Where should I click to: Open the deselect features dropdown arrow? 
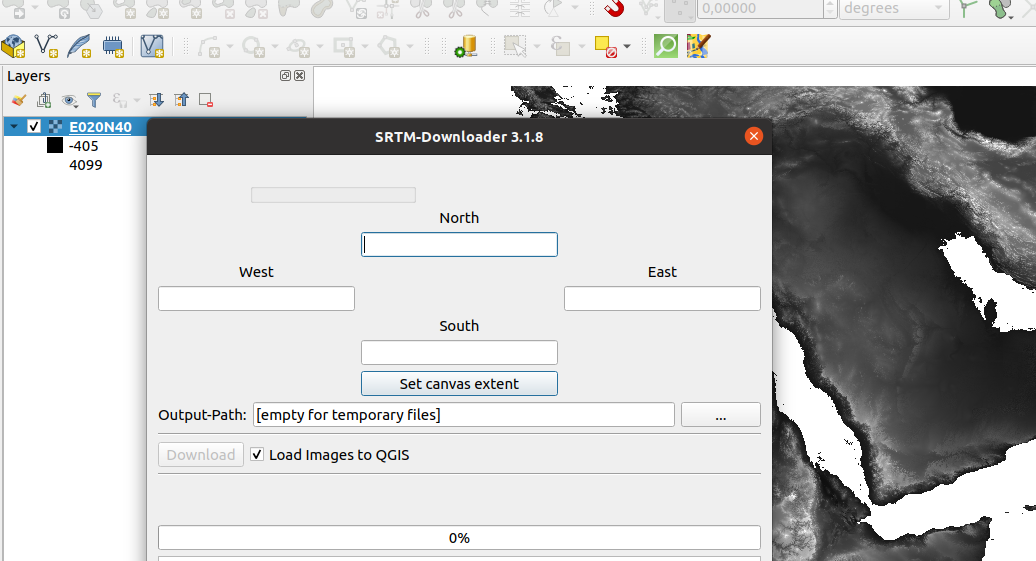pos(627,46)
